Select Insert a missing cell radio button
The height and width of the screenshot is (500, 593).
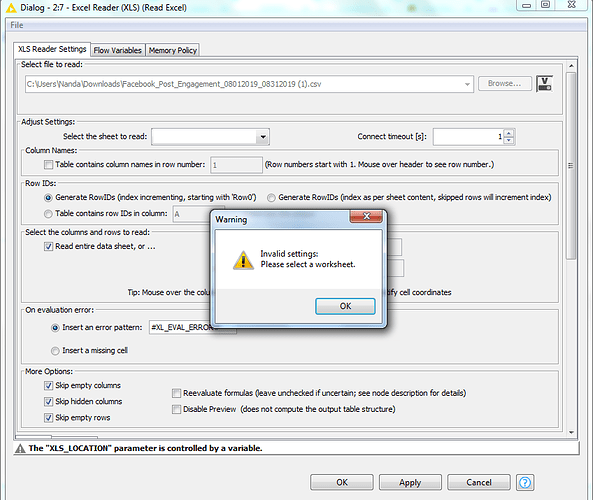(x=55, y=351)
